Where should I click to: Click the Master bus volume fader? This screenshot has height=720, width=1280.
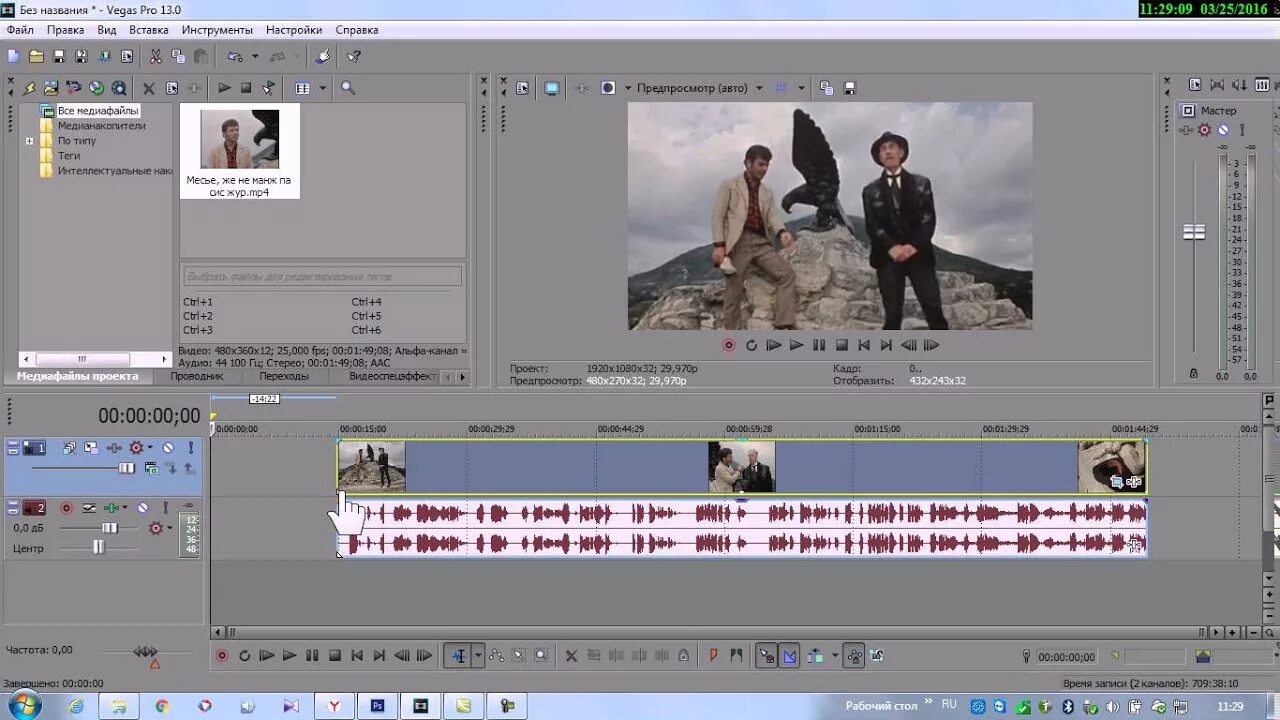(x=1194, y=232)
